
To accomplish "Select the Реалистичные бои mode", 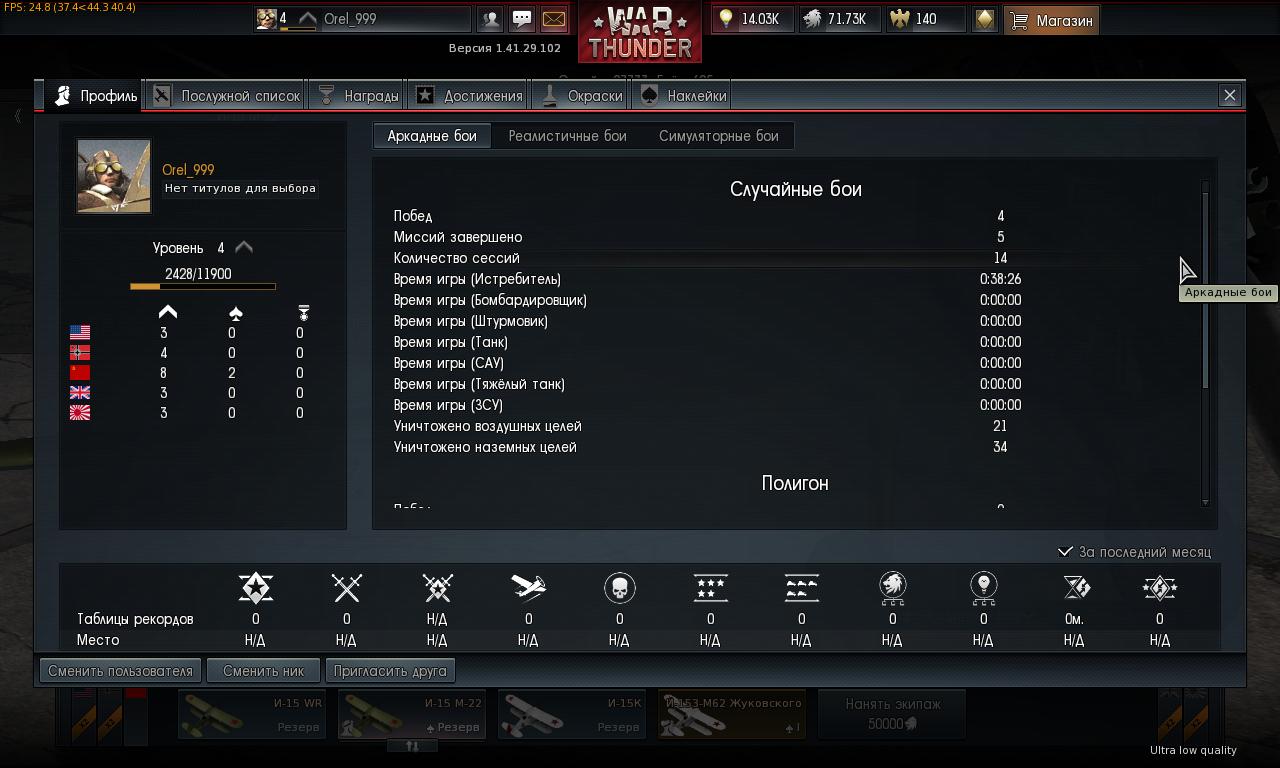I will pyautogui.click(x=567, y=136).
